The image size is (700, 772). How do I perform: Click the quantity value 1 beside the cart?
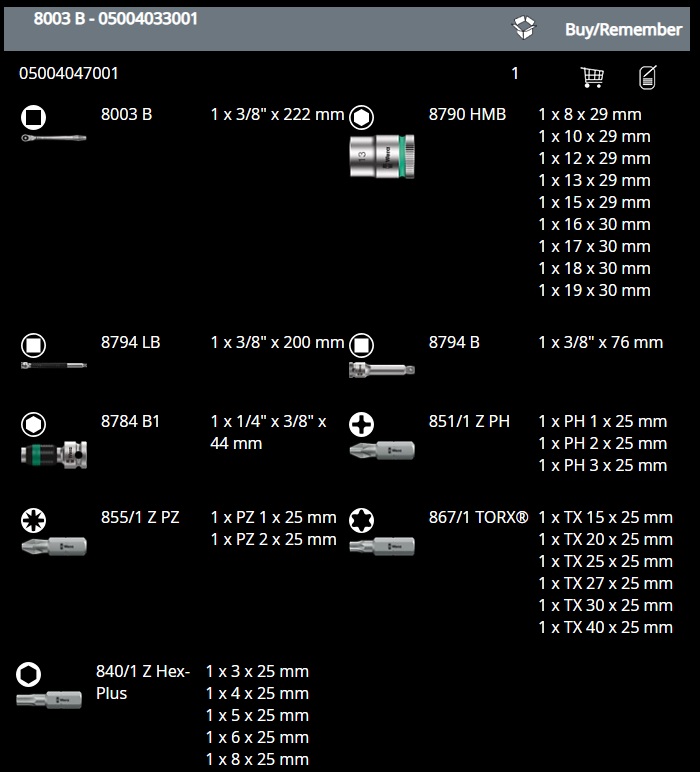[x=515, y=73]
